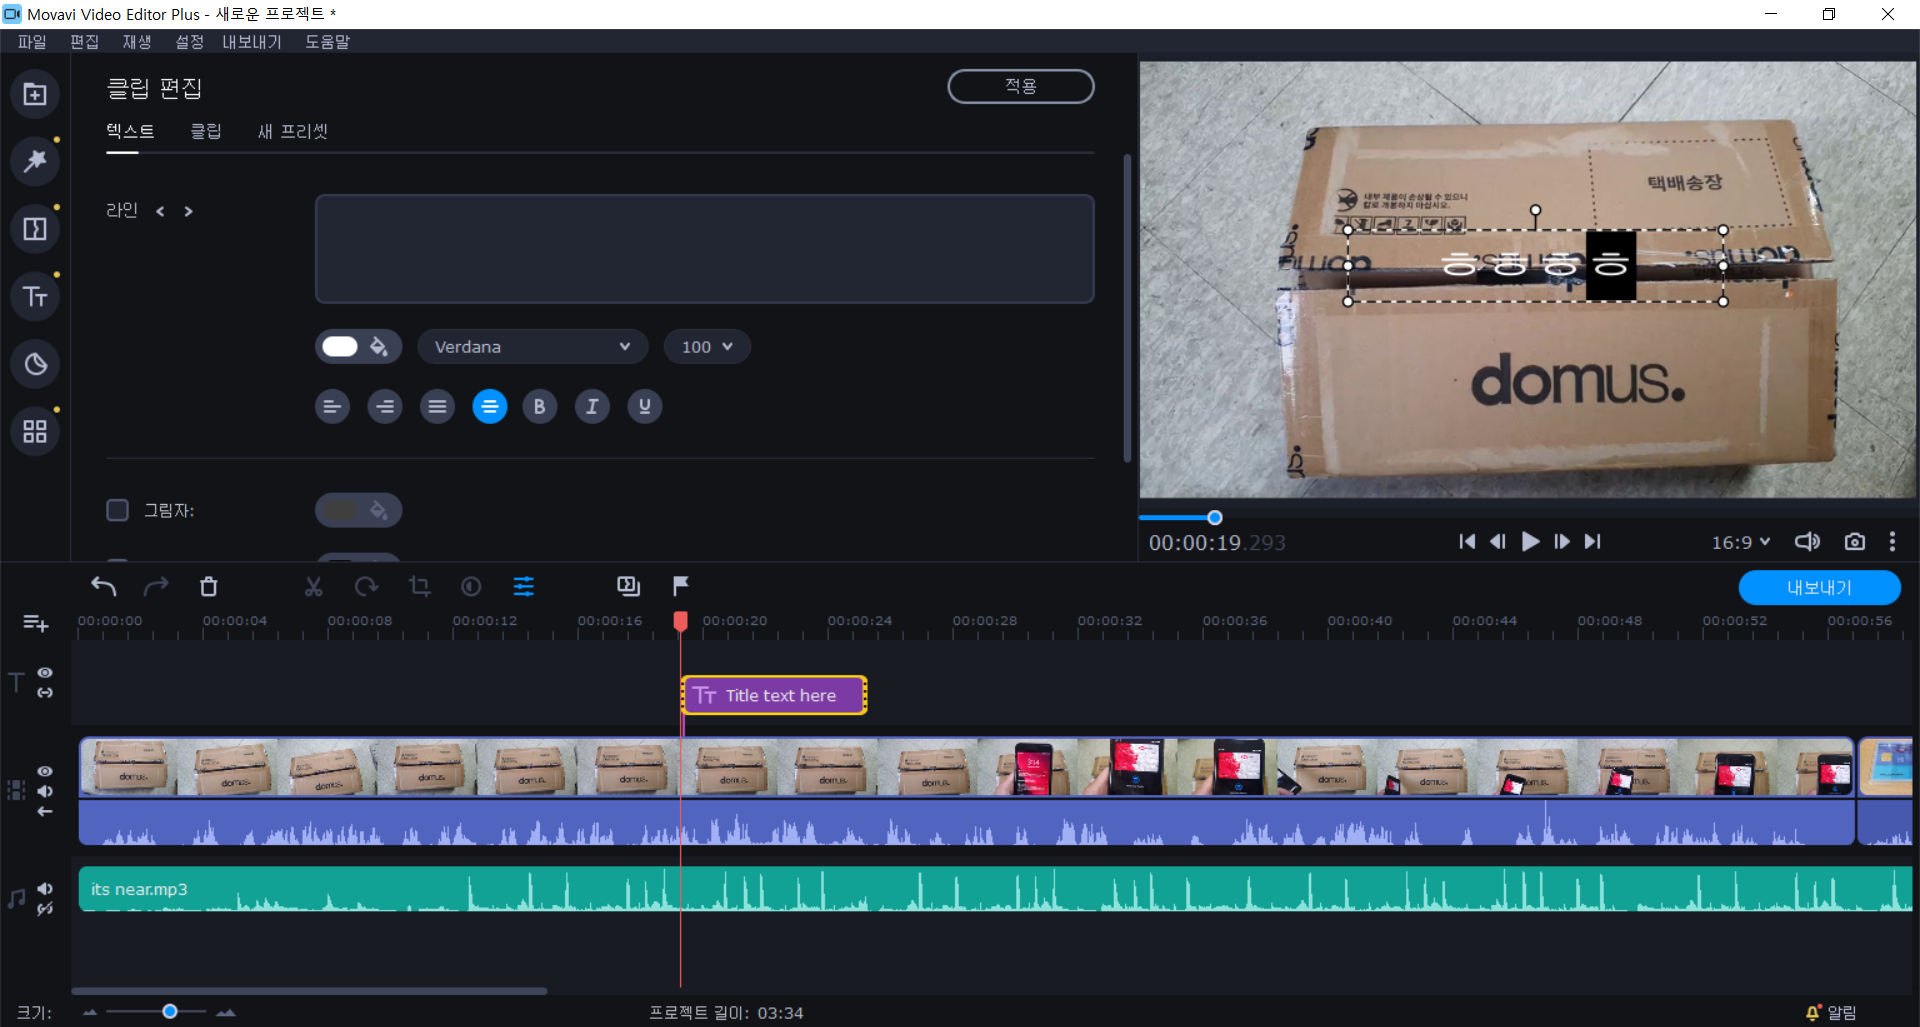Go to previous text line arrow
This screenshot has height=1027, width=1920.
[160, 211]
